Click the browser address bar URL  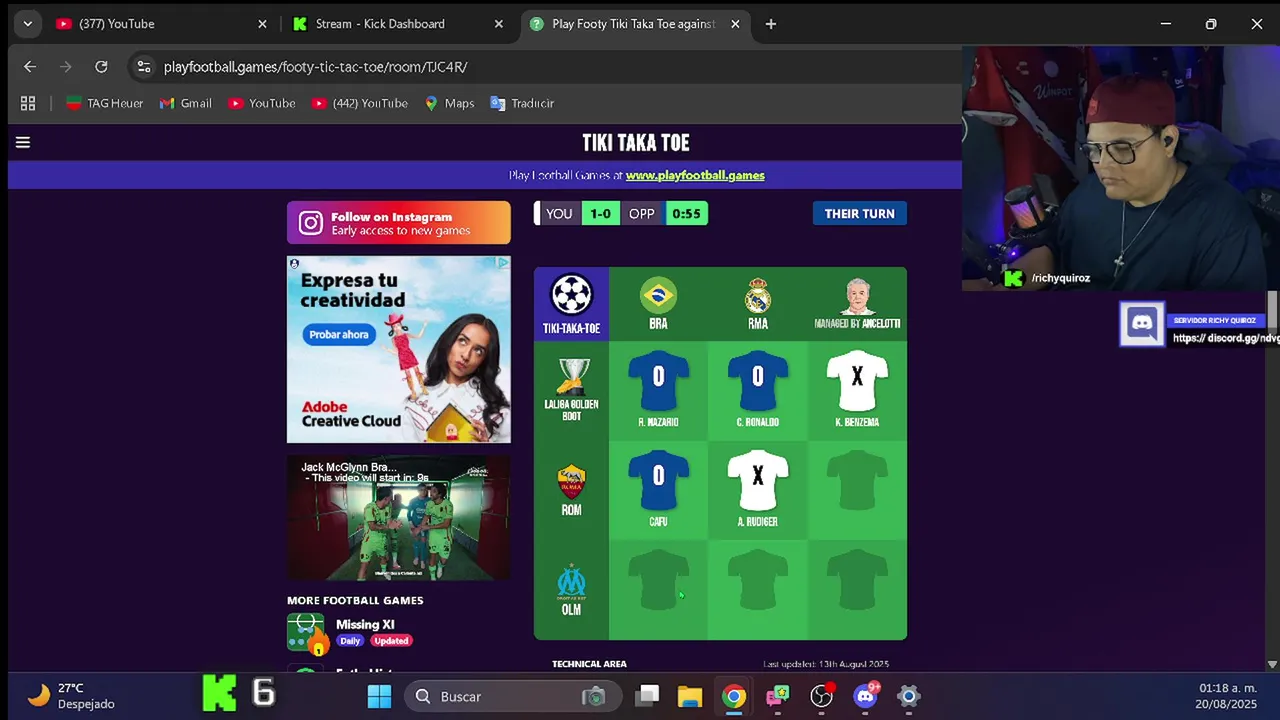click(316, 67)
